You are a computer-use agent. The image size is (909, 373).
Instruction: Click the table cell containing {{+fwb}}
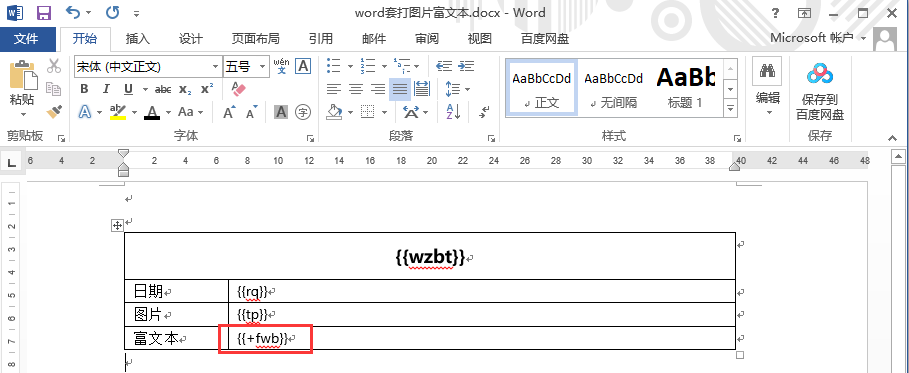coord(482,338)
